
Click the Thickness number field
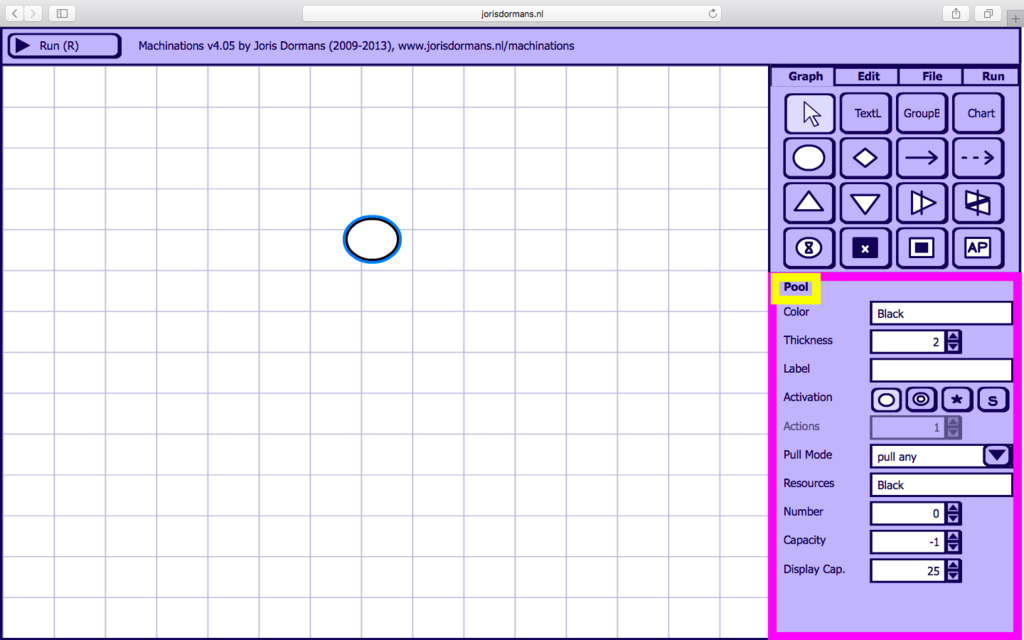pos(908,342)
